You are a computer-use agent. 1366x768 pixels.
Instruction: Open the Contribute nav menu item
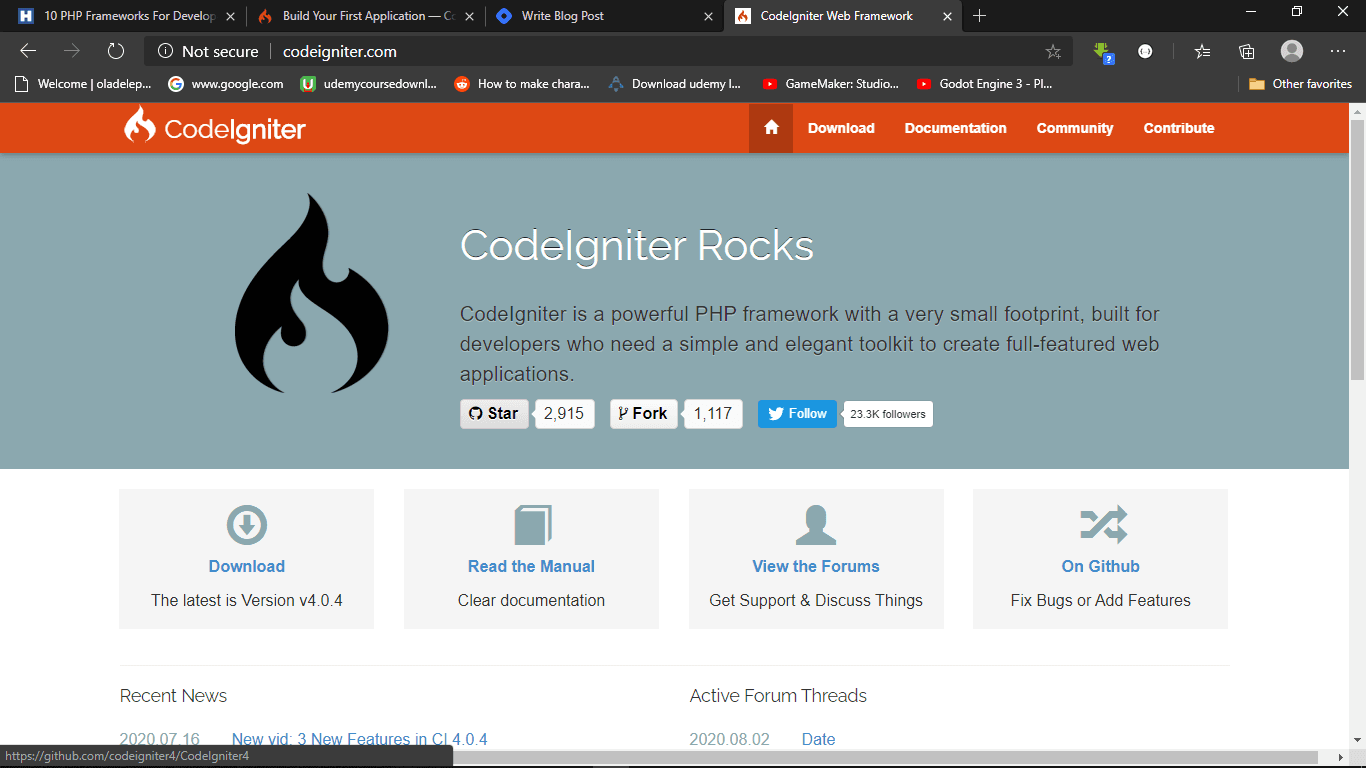coord(1179,128)
